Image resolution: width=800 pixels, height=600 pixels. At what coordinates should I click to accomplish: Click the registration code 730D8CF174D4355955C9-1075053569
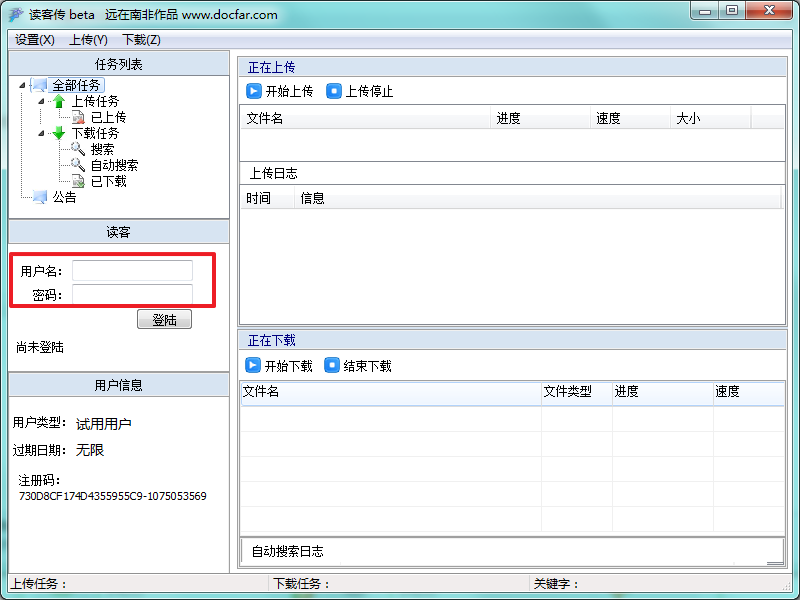tap(113, 496)
